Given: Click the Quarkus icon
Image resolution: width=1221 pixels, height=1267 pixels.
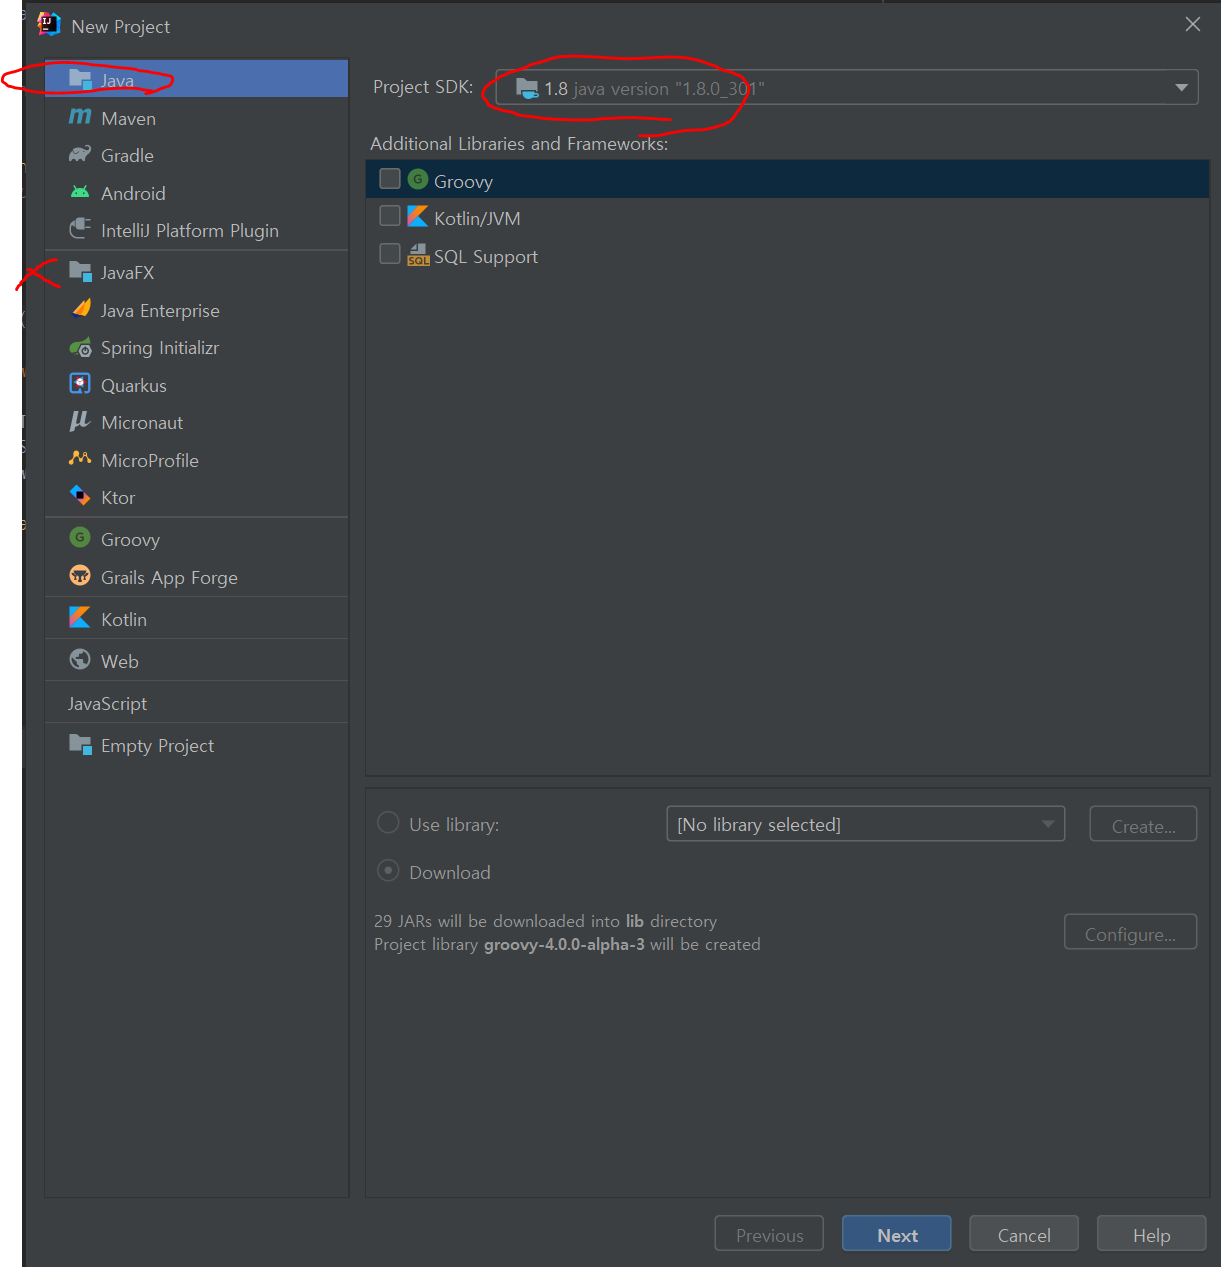Looking at the screenshot, I should 80,384.
